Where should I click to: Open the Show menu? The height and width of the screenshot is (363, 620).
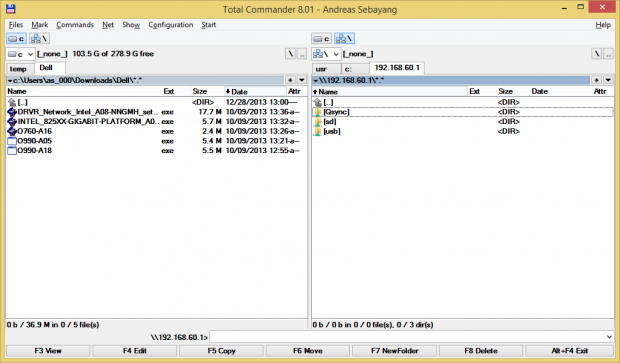[131, 25]
